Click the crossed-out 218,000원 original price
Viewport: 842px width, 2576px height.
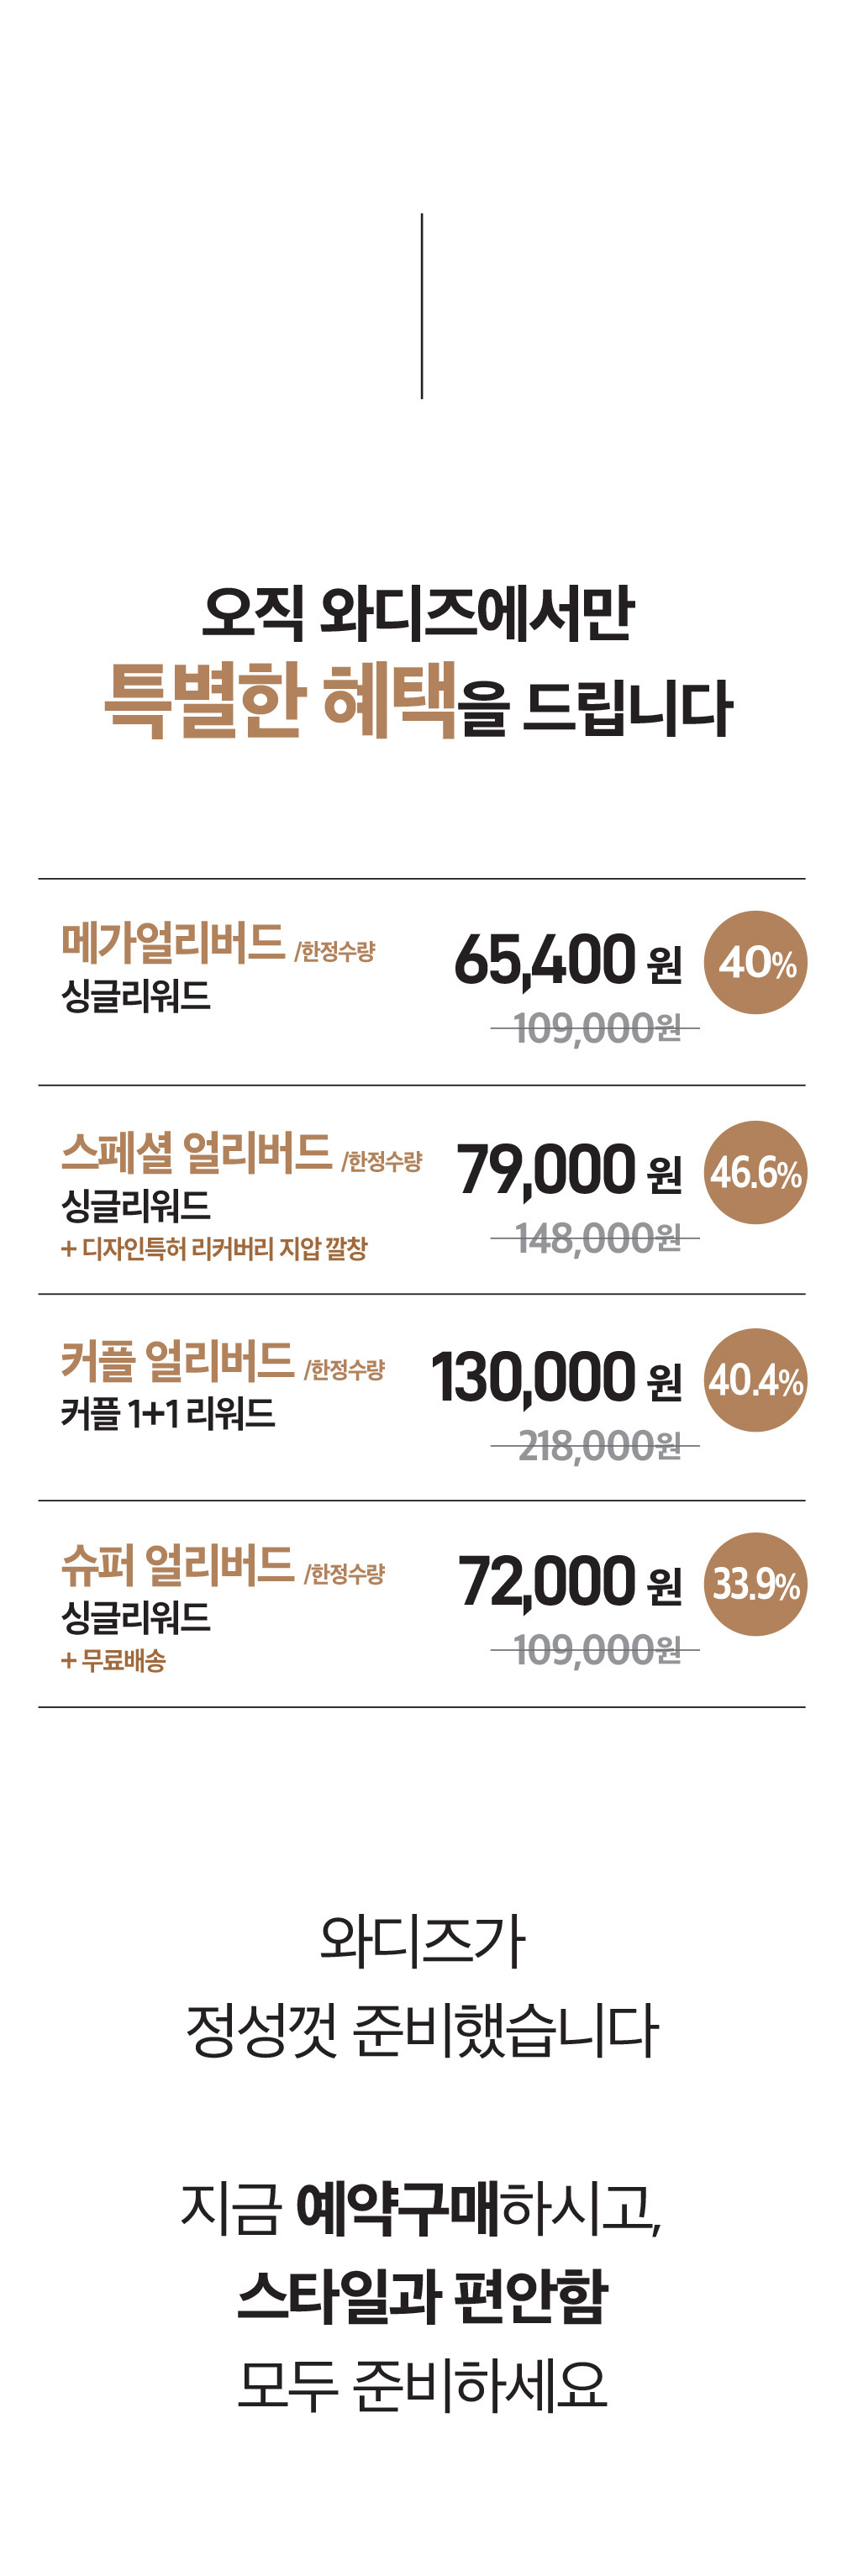coord(597,1446)
